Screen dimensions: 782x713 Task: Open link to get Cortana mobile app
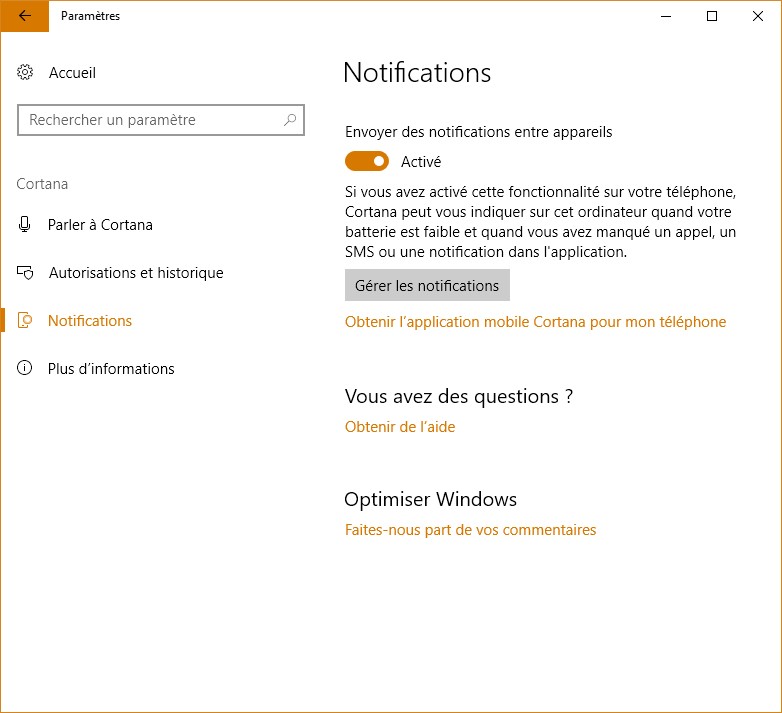[x=535, y=322]
